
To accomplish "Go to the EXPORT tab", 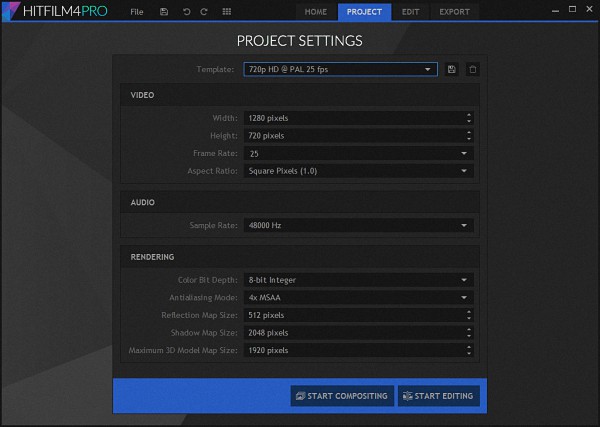I will [x=455, y=12].
